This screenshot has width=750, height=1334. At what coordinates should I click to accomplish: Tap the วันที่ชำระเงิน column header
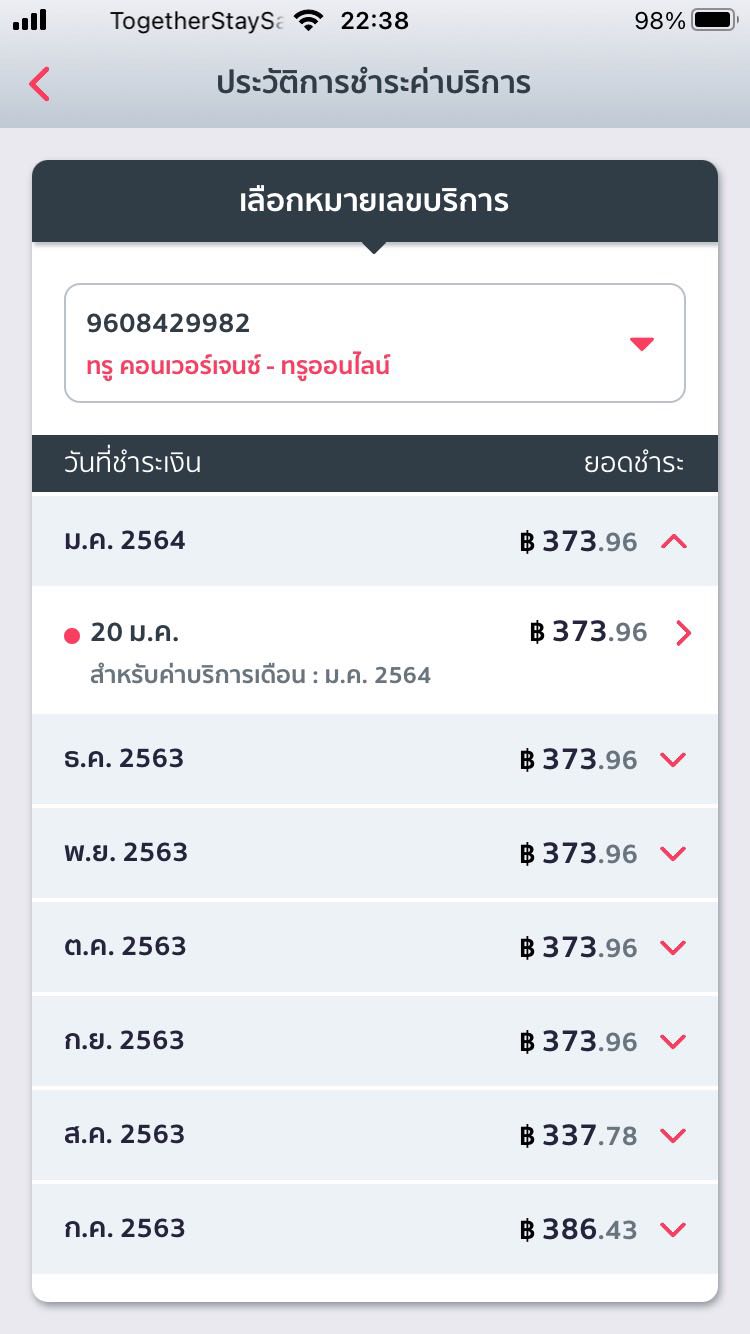coord(132,463)
